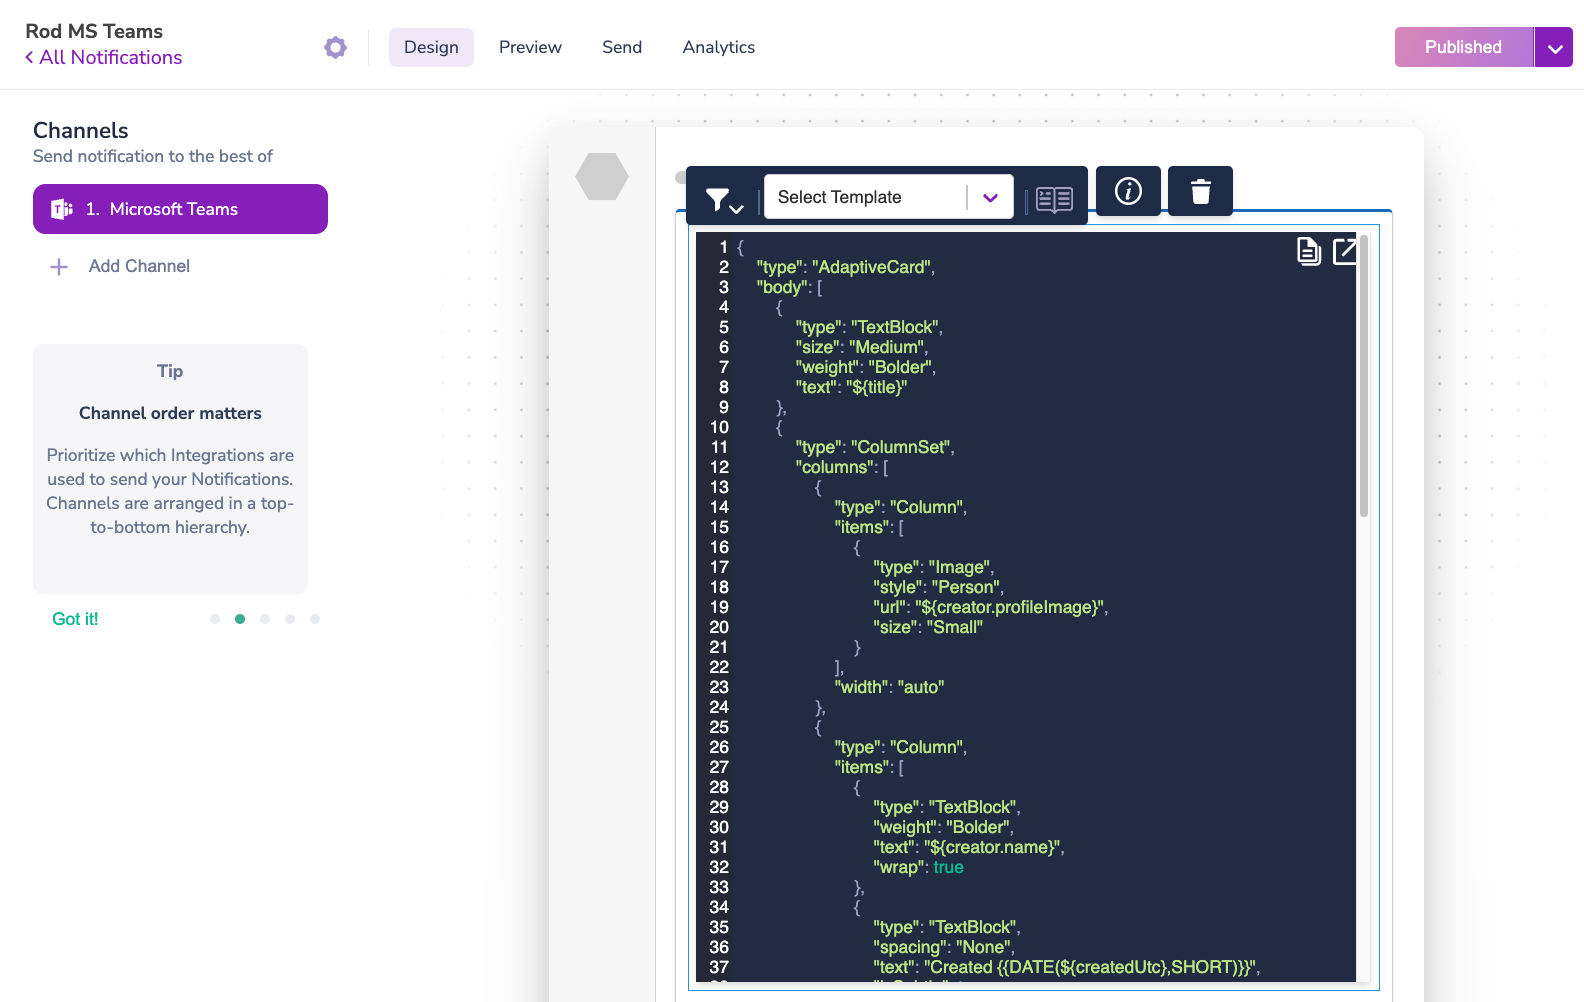Image resolution: width=1584 pixels, height=1002 pixels.
Task: Click the "spacing": "None" line
Action: [x=943, y=947]
